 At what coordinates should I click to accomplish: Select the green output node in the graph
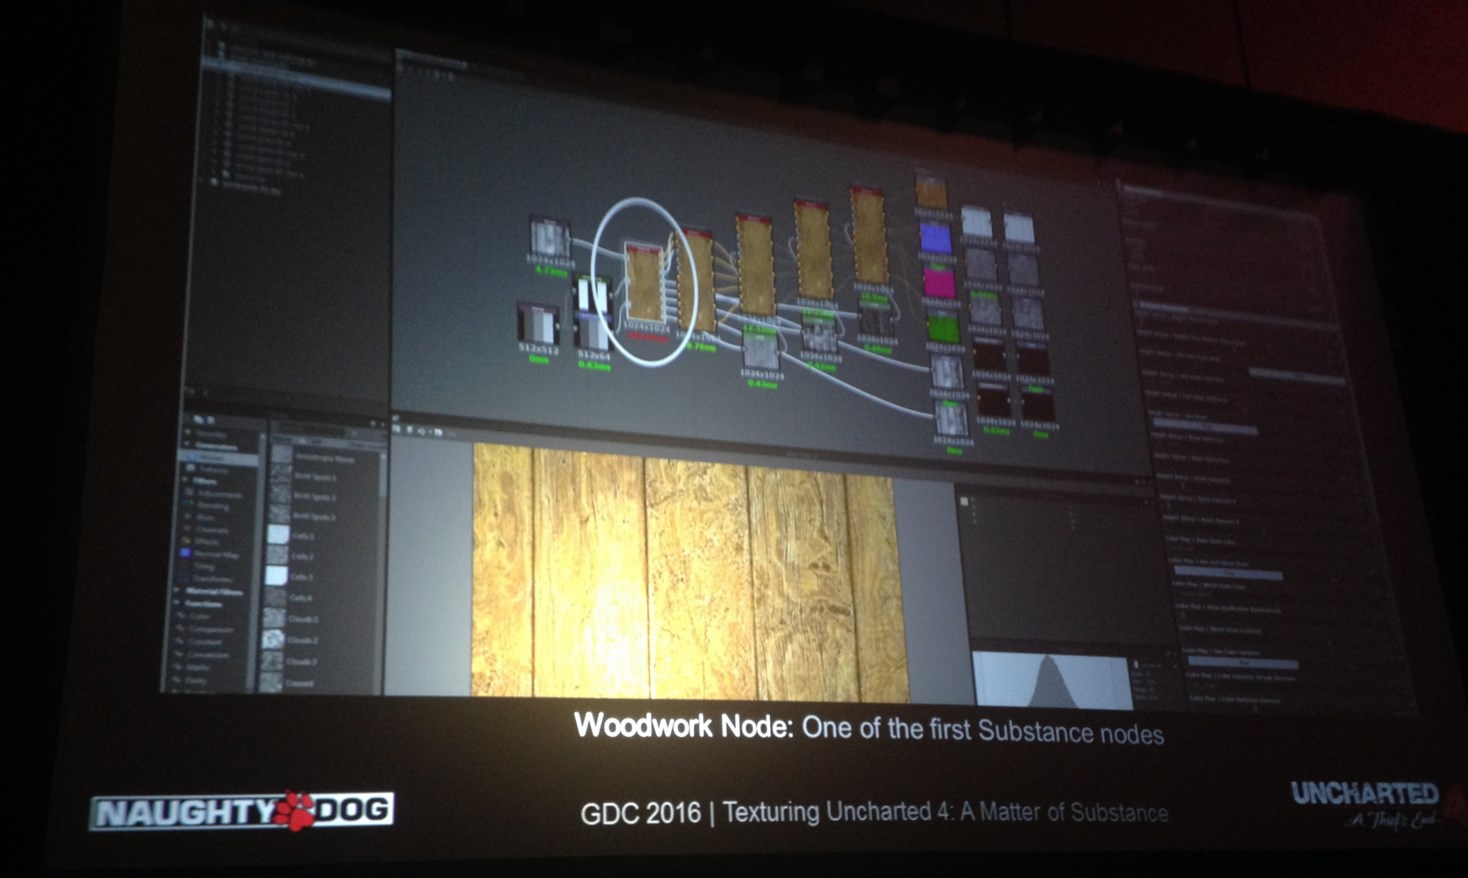point(942,326)
